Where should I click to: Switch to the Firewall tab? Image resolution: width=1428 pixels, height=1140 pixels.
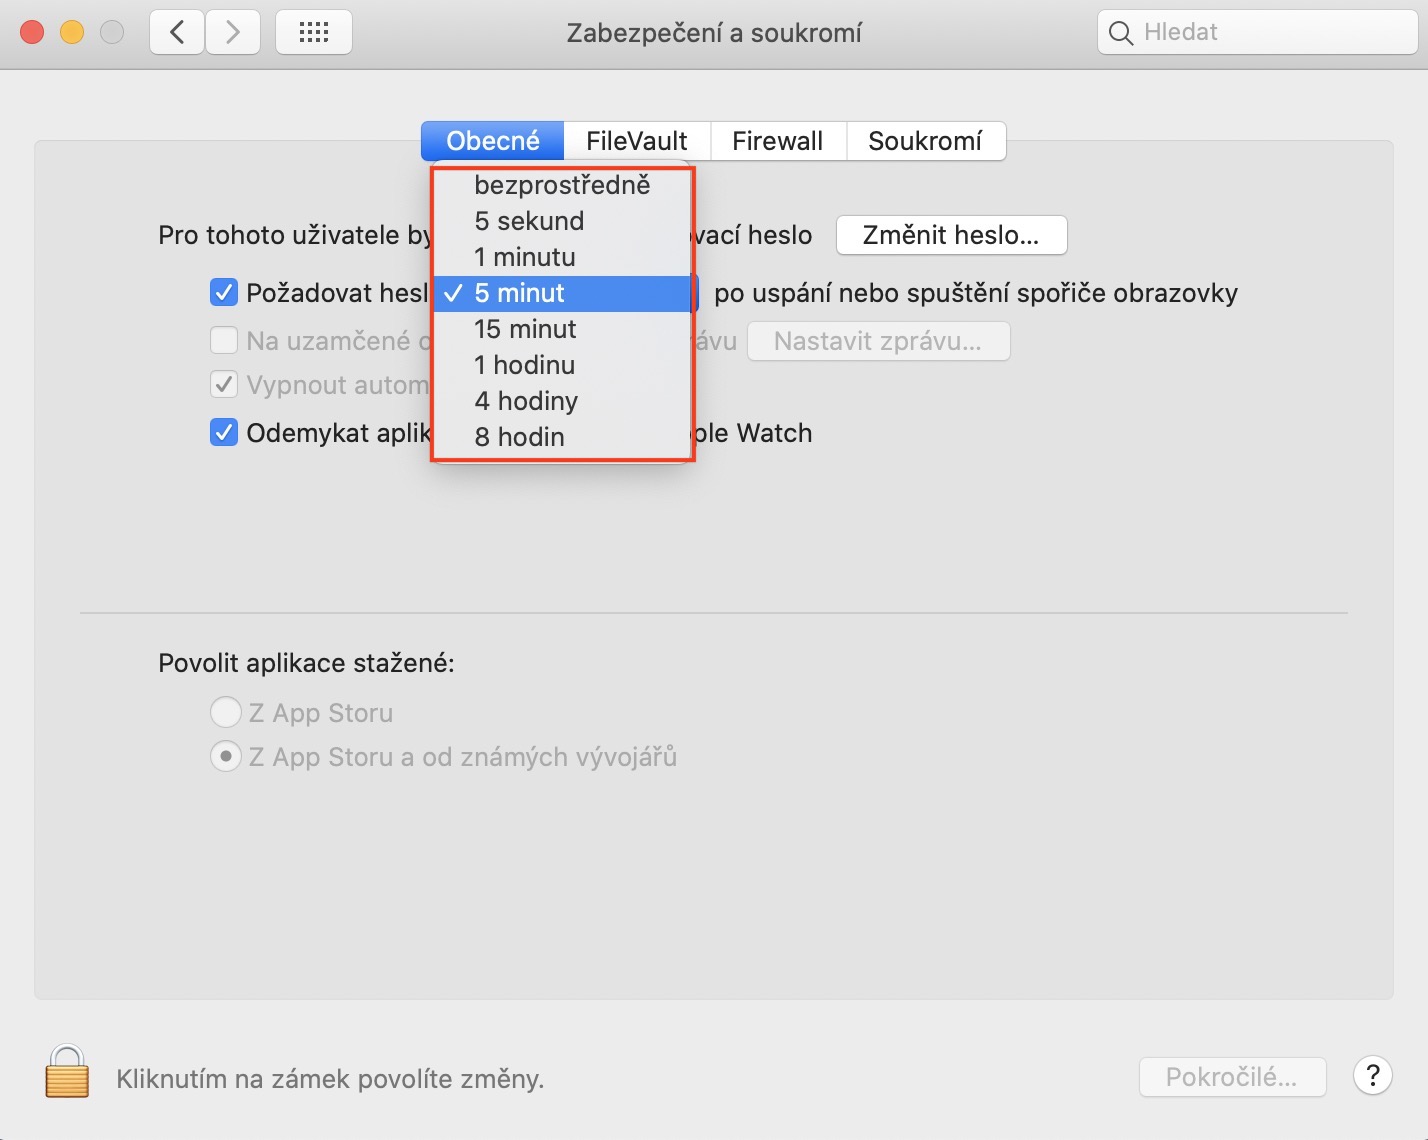[777, 141]
